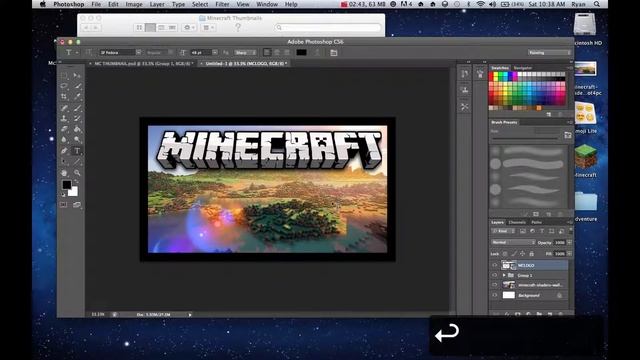
Task: Hide the minecraft-shaders-wall layer
Action: point(495,285)
